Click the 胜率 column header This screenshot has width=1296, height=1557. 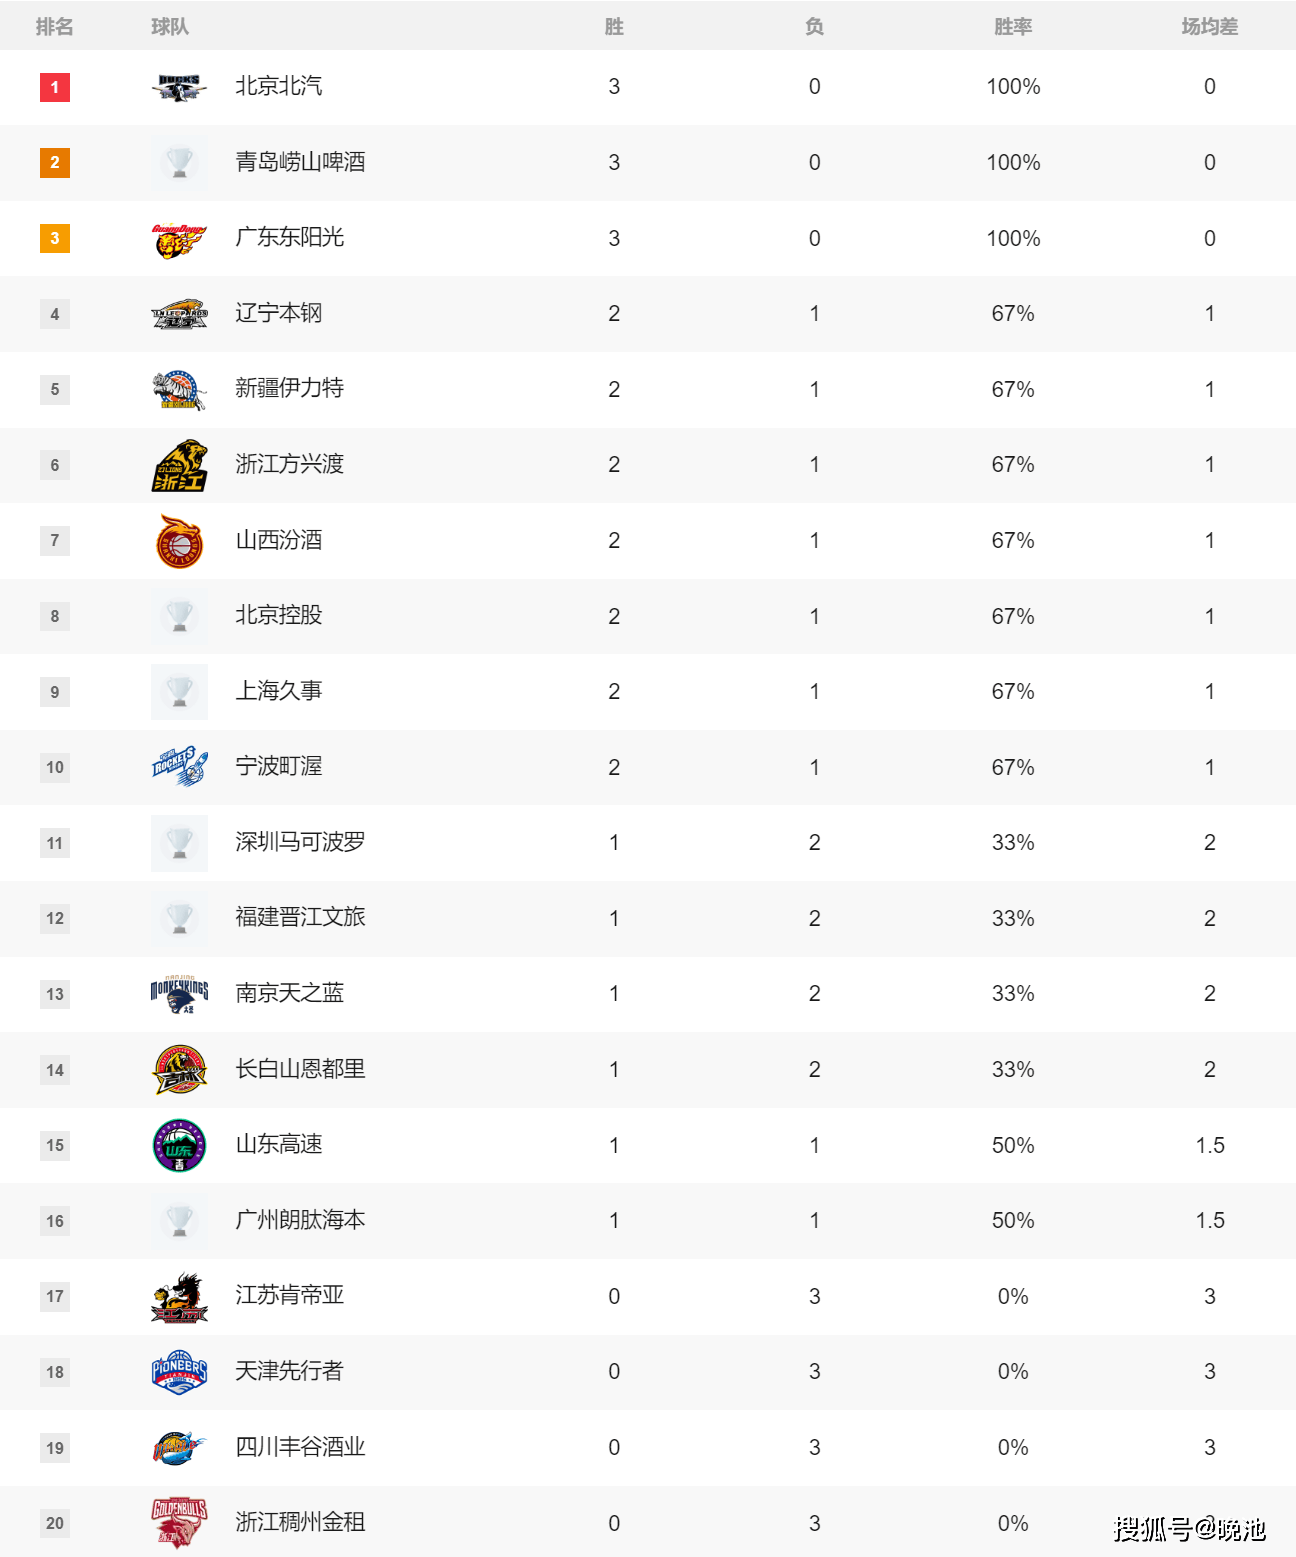(x=1012, y=27)
